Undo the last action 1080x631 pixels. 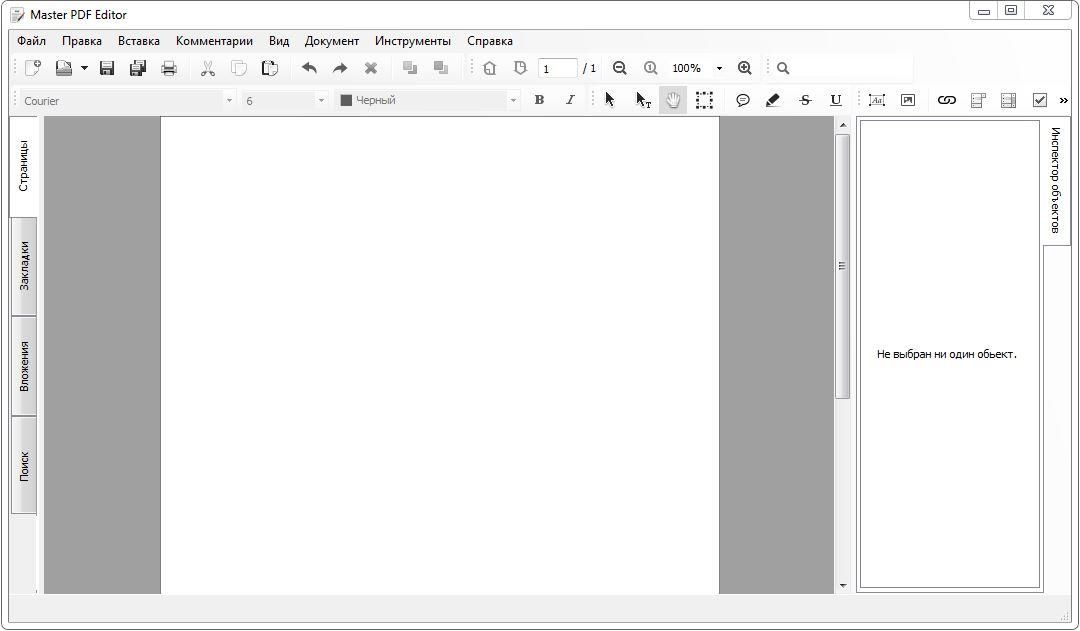coord(309,68)
